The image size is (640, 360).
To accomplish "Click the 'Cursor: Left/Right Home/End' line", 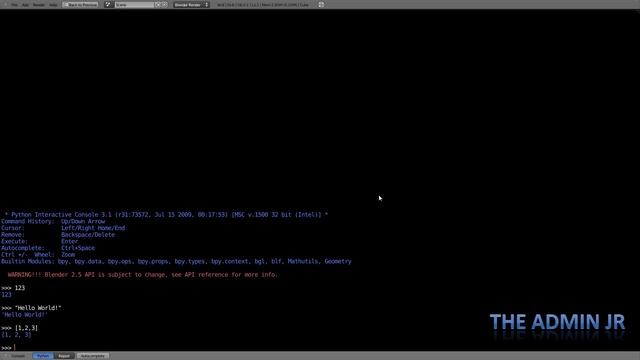I will tap(63, 228).
